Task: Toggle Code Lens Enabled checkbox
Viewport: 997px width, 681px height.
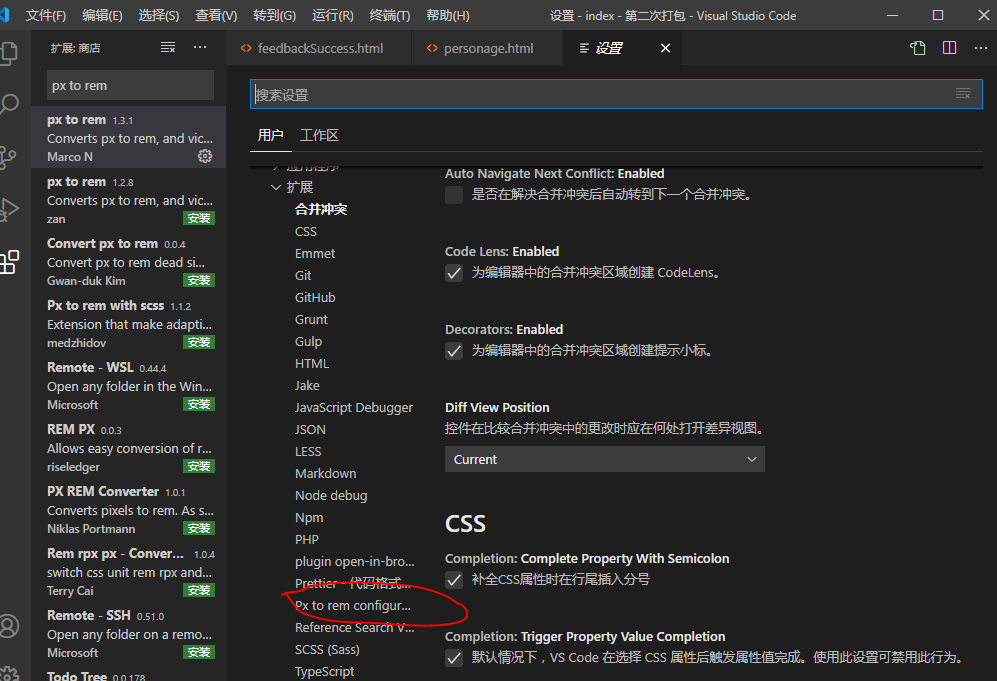Action: [454, 273]
